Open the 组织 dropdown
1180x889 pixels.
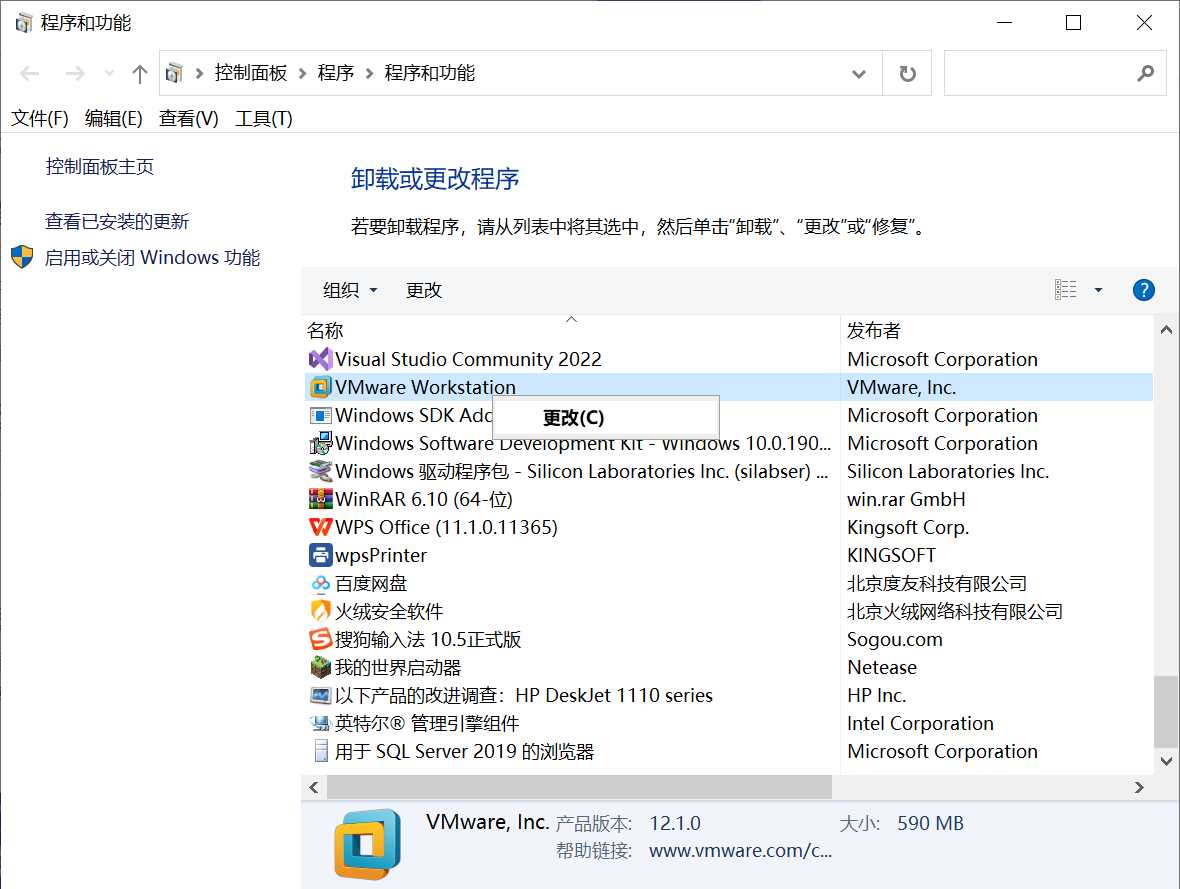(x=350, y=290)
